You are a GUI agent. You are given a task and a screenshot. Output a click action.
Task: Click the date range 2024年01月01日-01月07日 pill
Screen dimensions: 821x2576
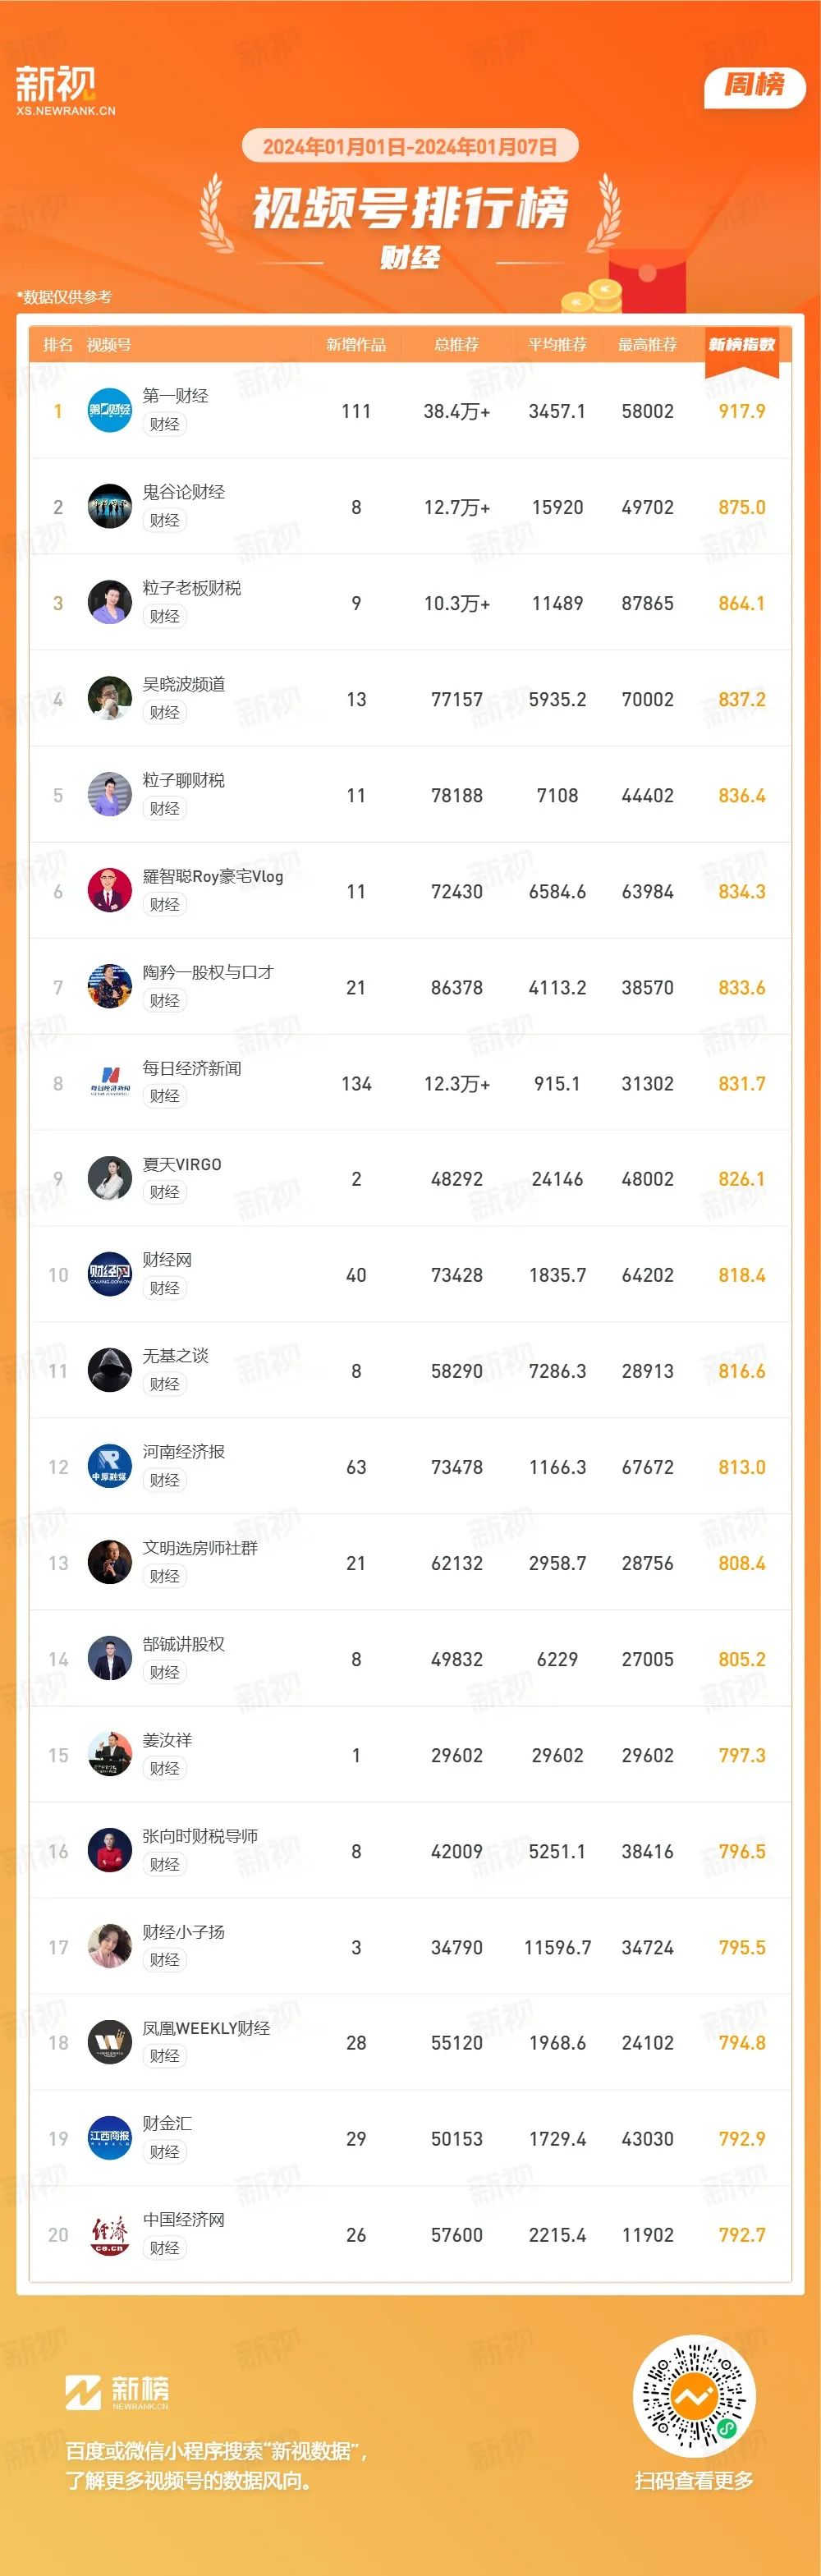410,147
